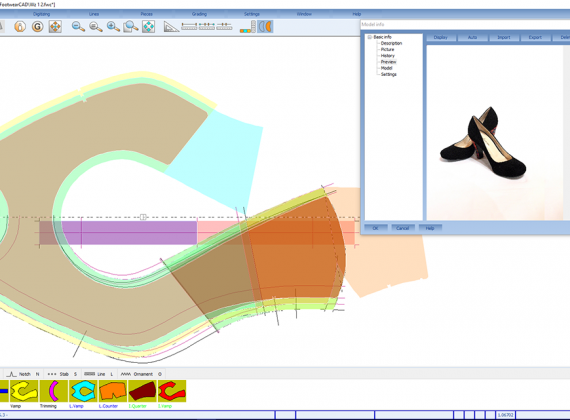Select the zoom window magnifier icon

coord(131,27)
